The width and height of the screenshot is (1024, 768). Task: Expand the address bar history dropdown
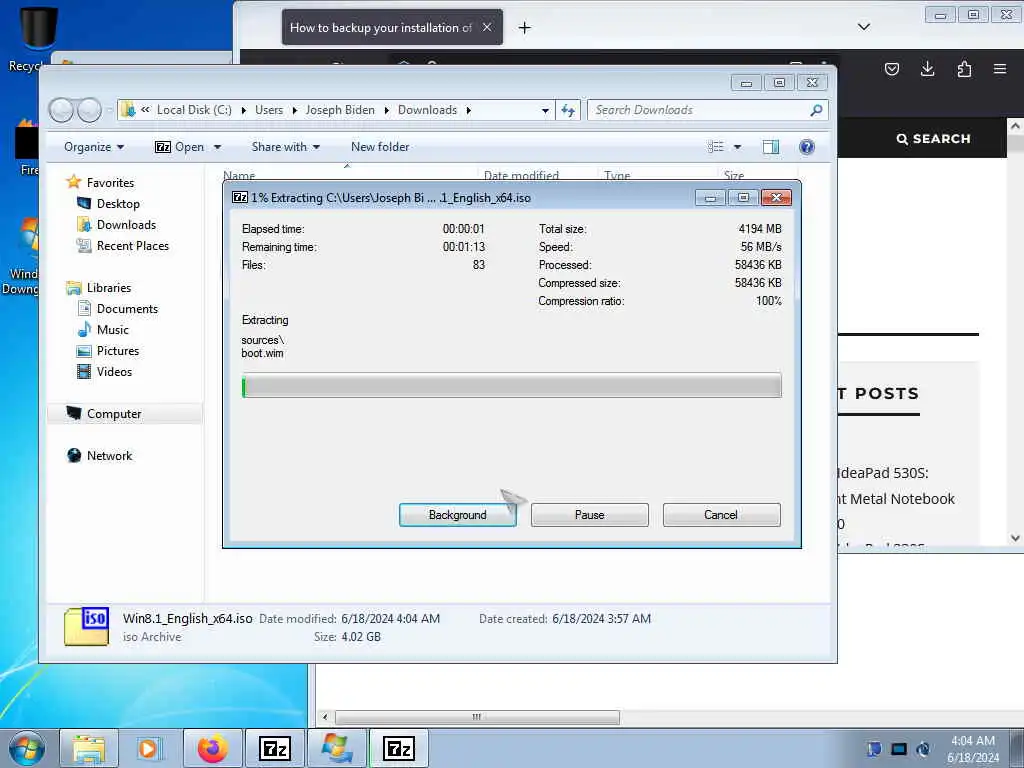(x=545, y=110)
